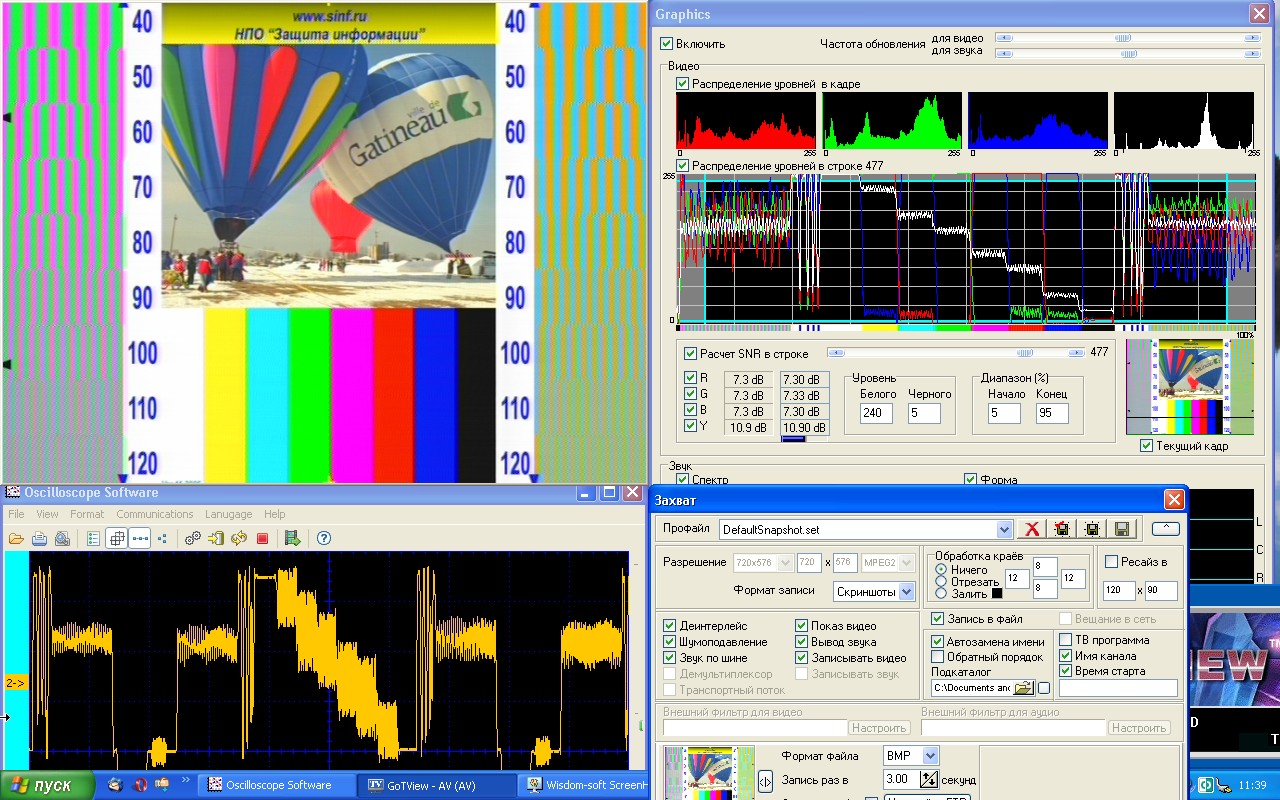Image resolution: width=1280 pixels, height=800 pixels.
Task: Open the Формат файла BMP dropdown
Action: (931, 756)
